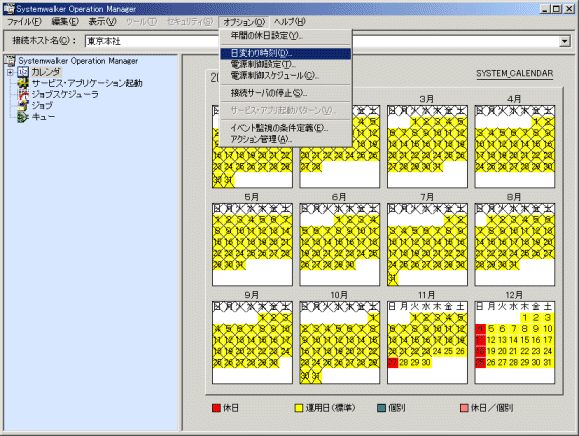Viewport: 579px width, 436px height.
Task: Click the 9月 month heading
Action: [251, 295]
